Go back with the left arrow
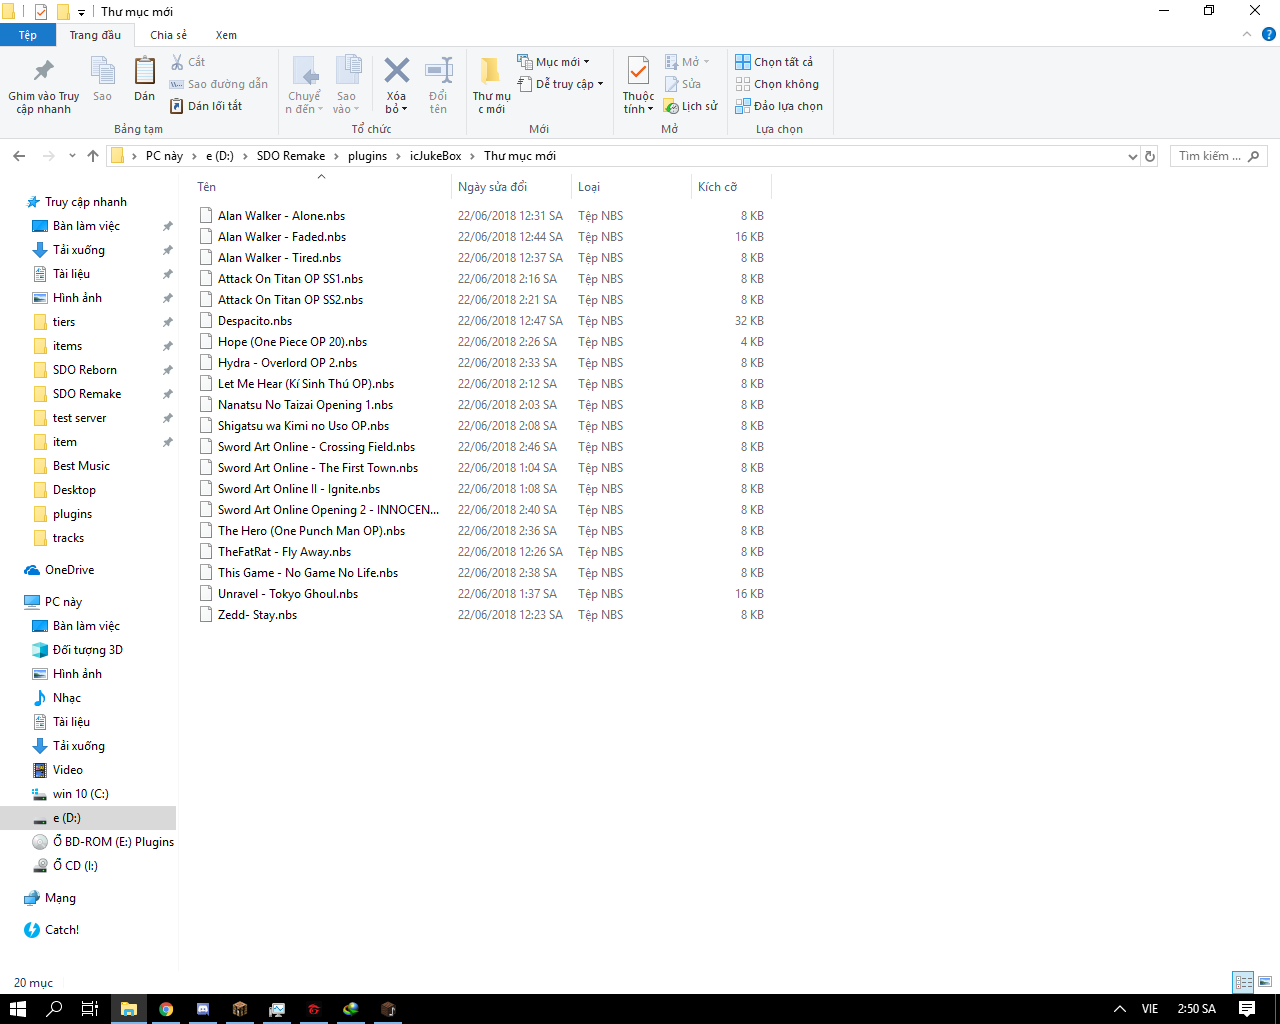 [19, 156]
